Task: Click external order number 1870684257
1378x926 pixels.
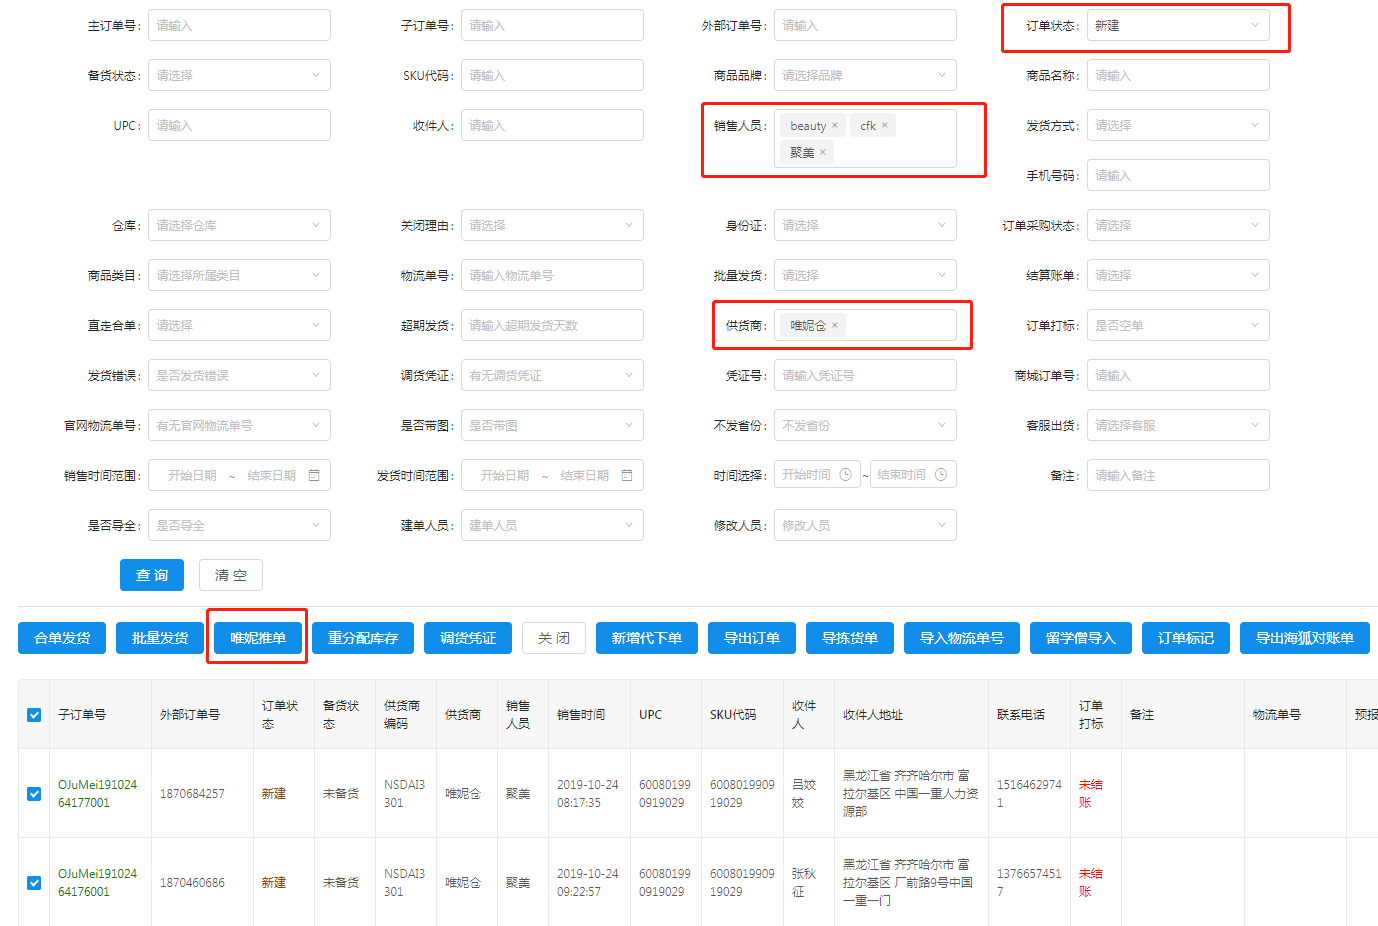Action: [x=192, y=794]
